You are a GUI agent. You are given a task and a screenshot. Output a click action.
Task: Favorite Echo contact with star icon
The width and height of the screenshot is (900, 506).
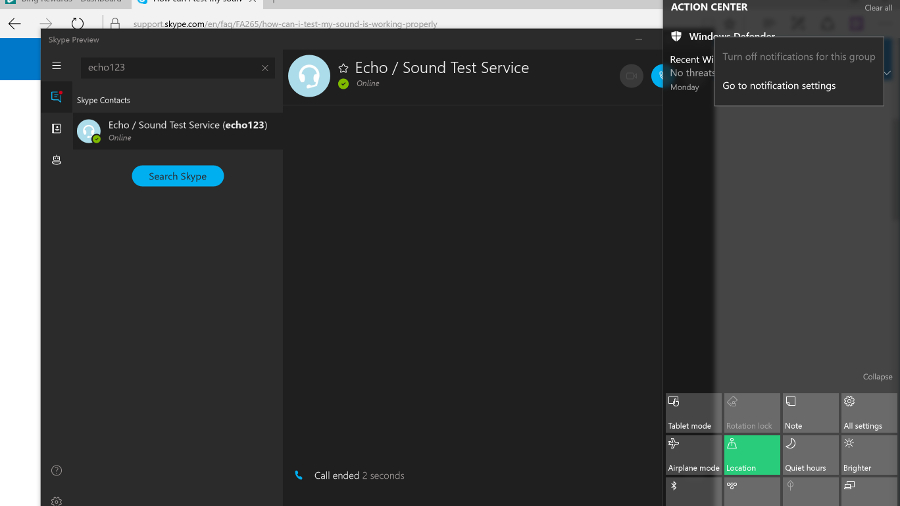(x=343, y=68)
